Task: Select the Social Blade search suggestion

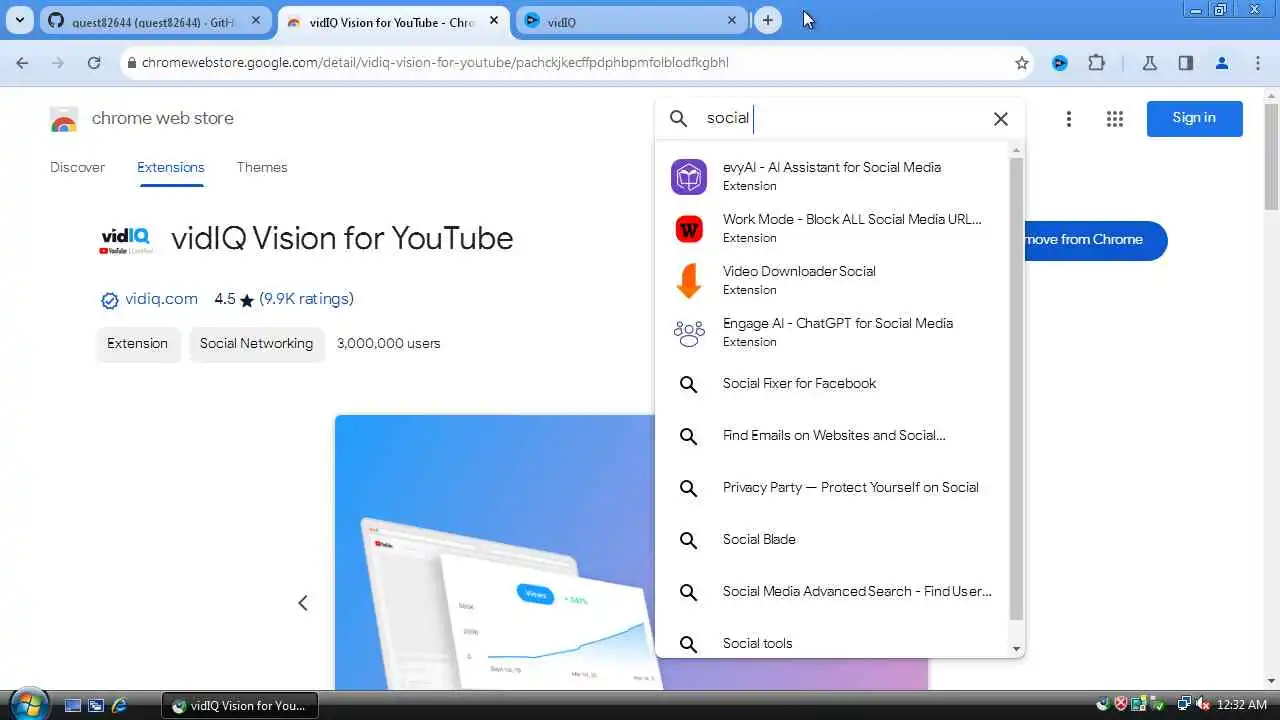Action: coord(832,540)
